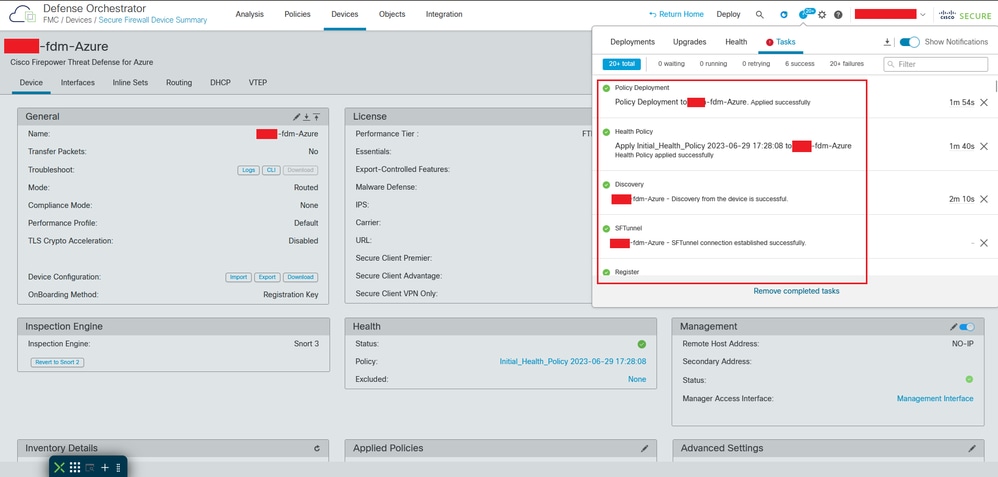Screen dimensions: 998x477
Task: Open the Analysis menu
Action: [x=250, y=14]
